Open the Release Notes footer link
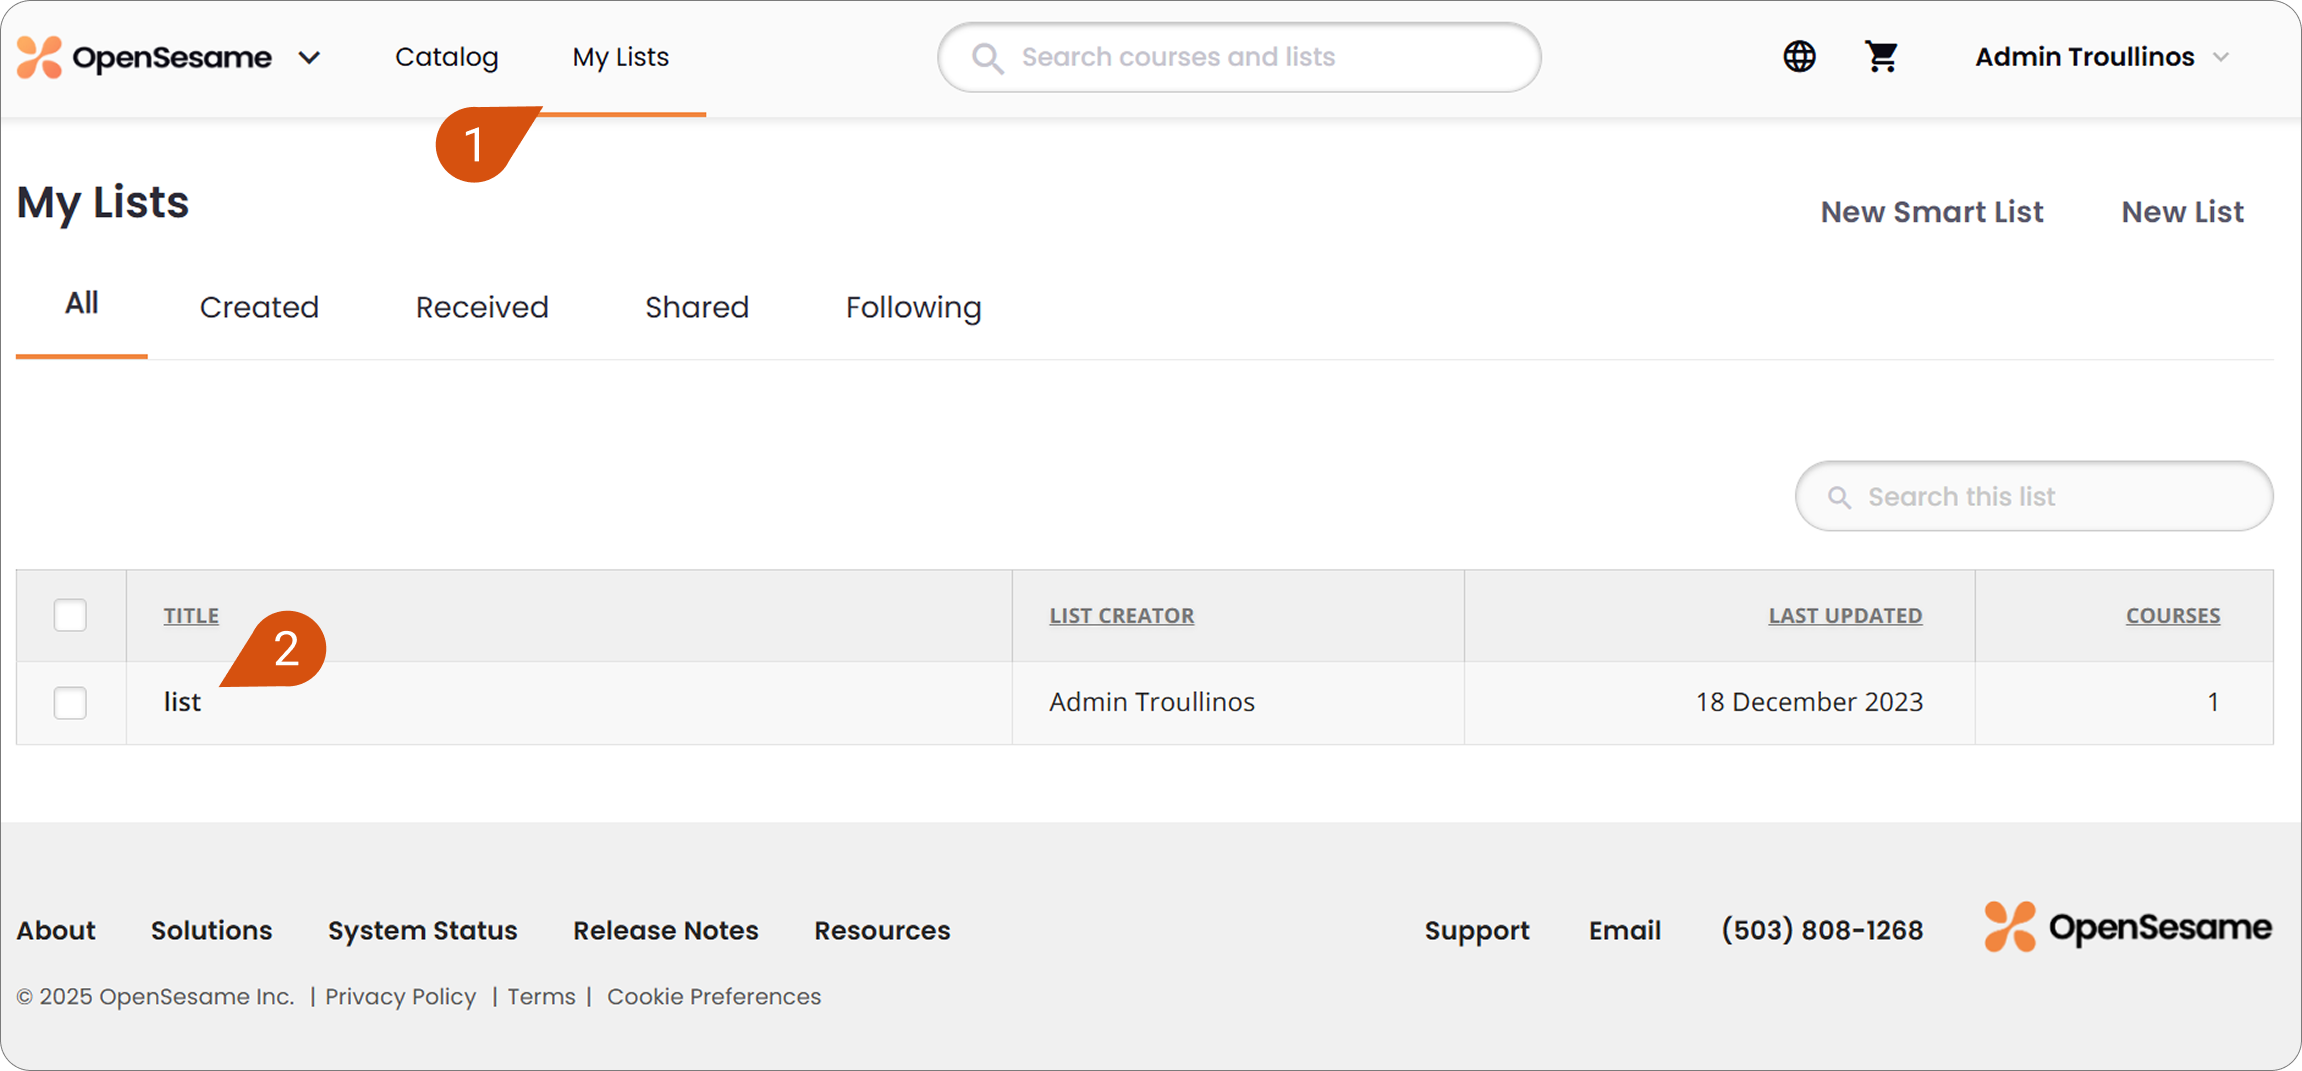 click(x=665, y=930)
